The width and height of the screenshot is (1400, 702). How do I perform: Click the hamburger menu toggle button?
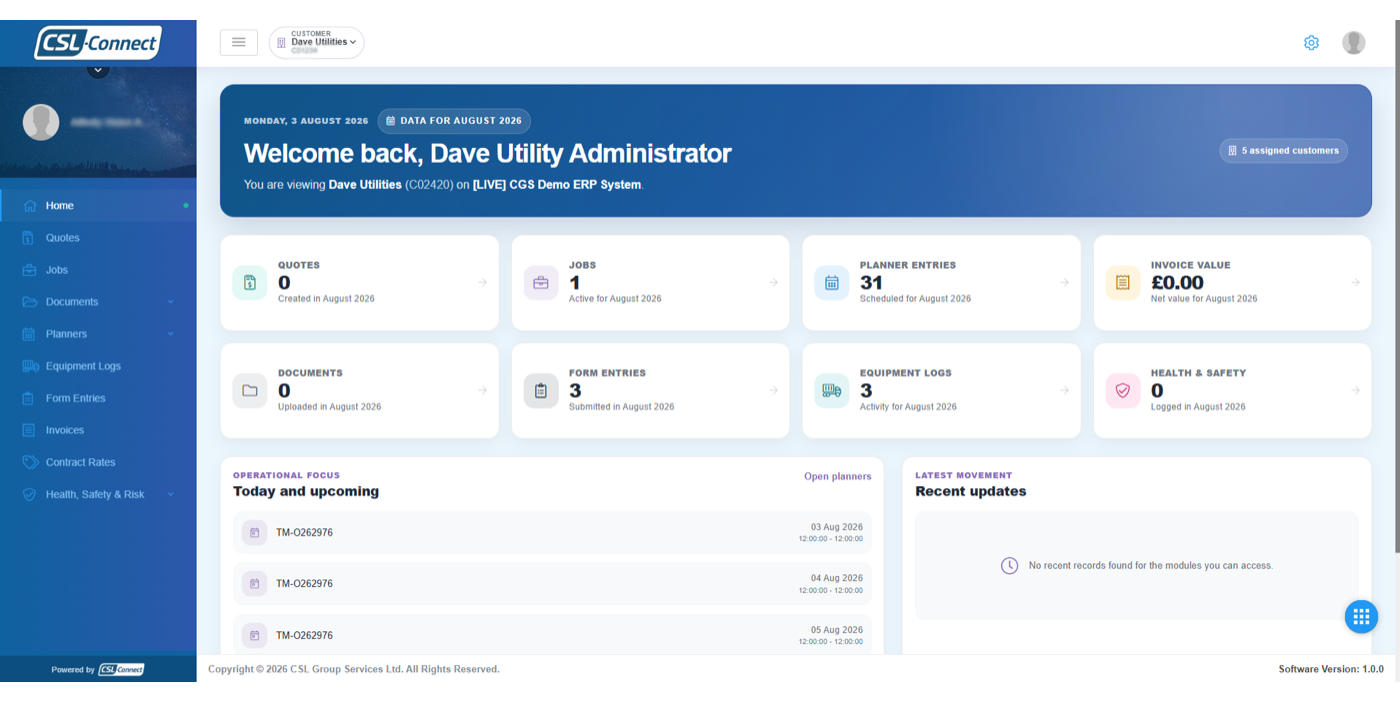[239, 42]
